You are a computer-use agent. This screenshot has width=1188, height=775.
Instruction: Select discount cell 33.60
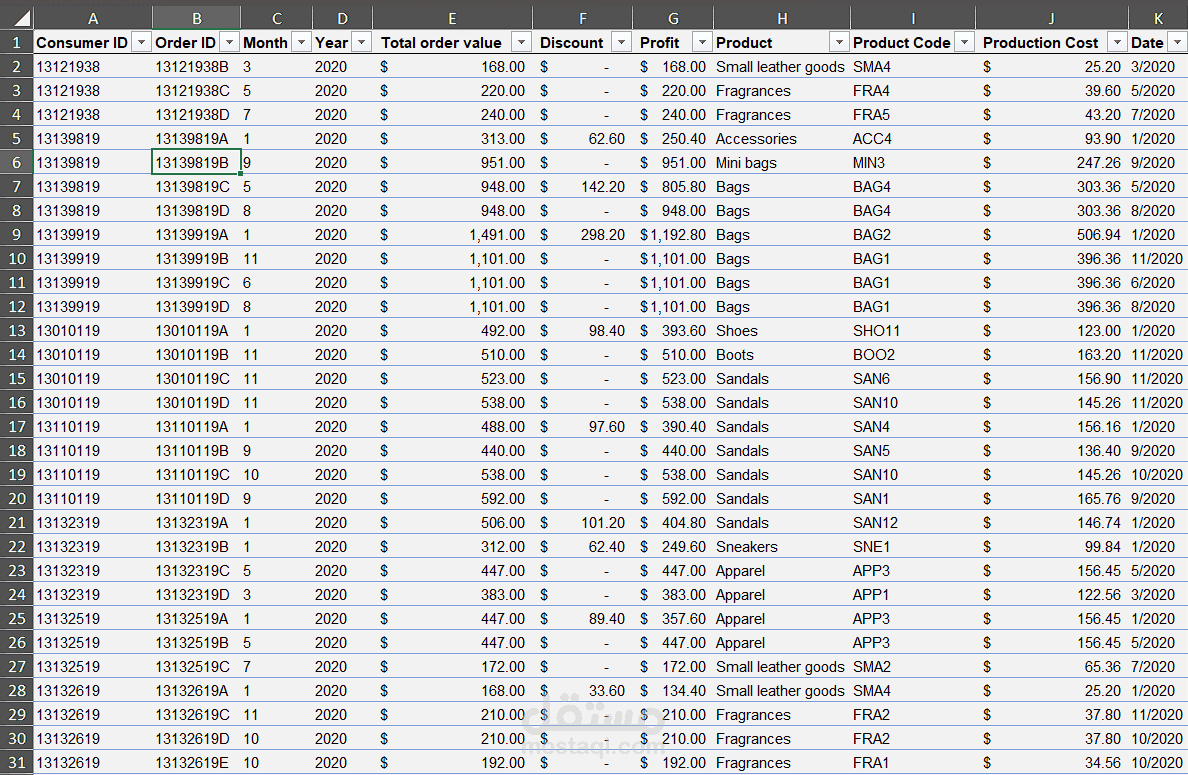[x=583, y=691]
